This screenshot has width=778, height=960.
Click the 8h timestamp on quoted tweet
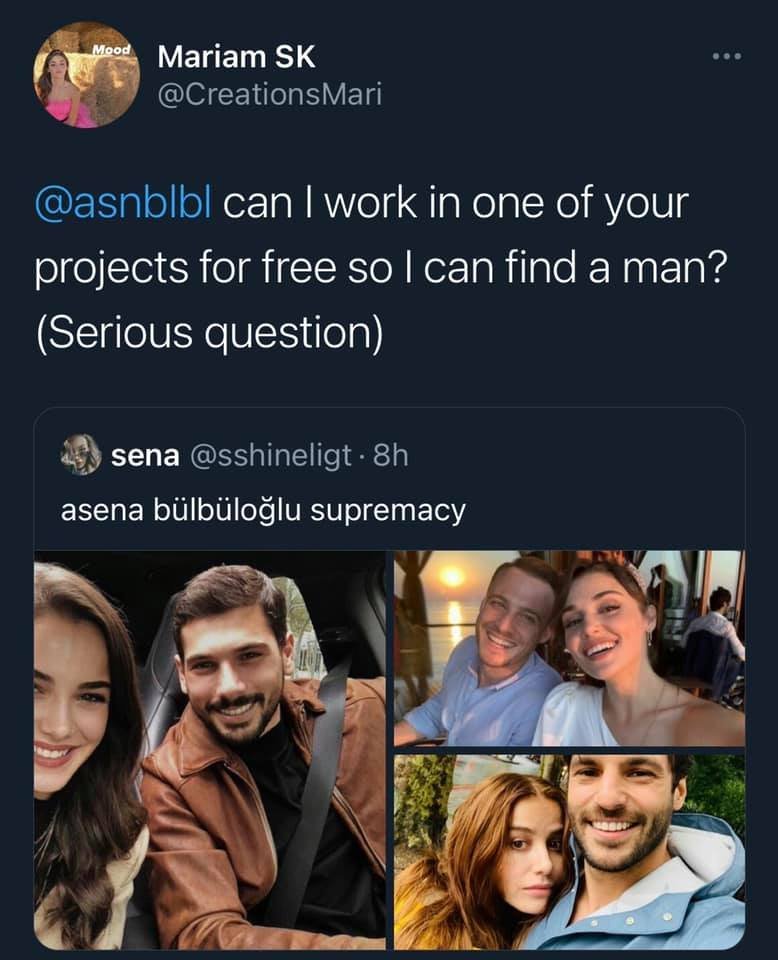point(390,456)
